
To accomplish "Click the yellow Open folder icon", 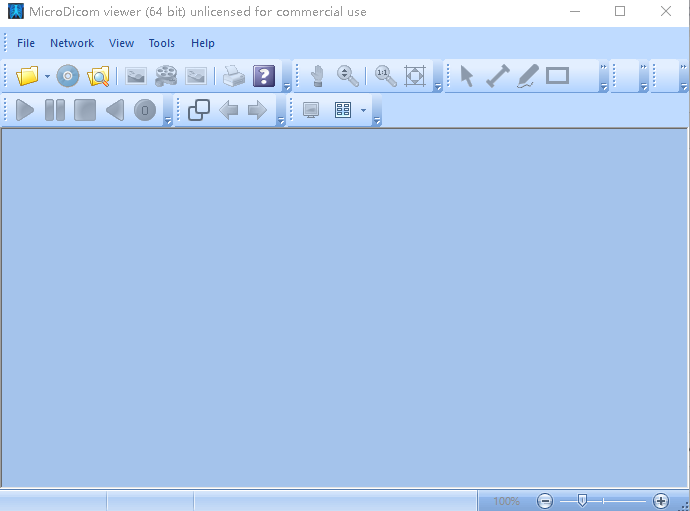I will pyautogui.click(x=27, y=76).
